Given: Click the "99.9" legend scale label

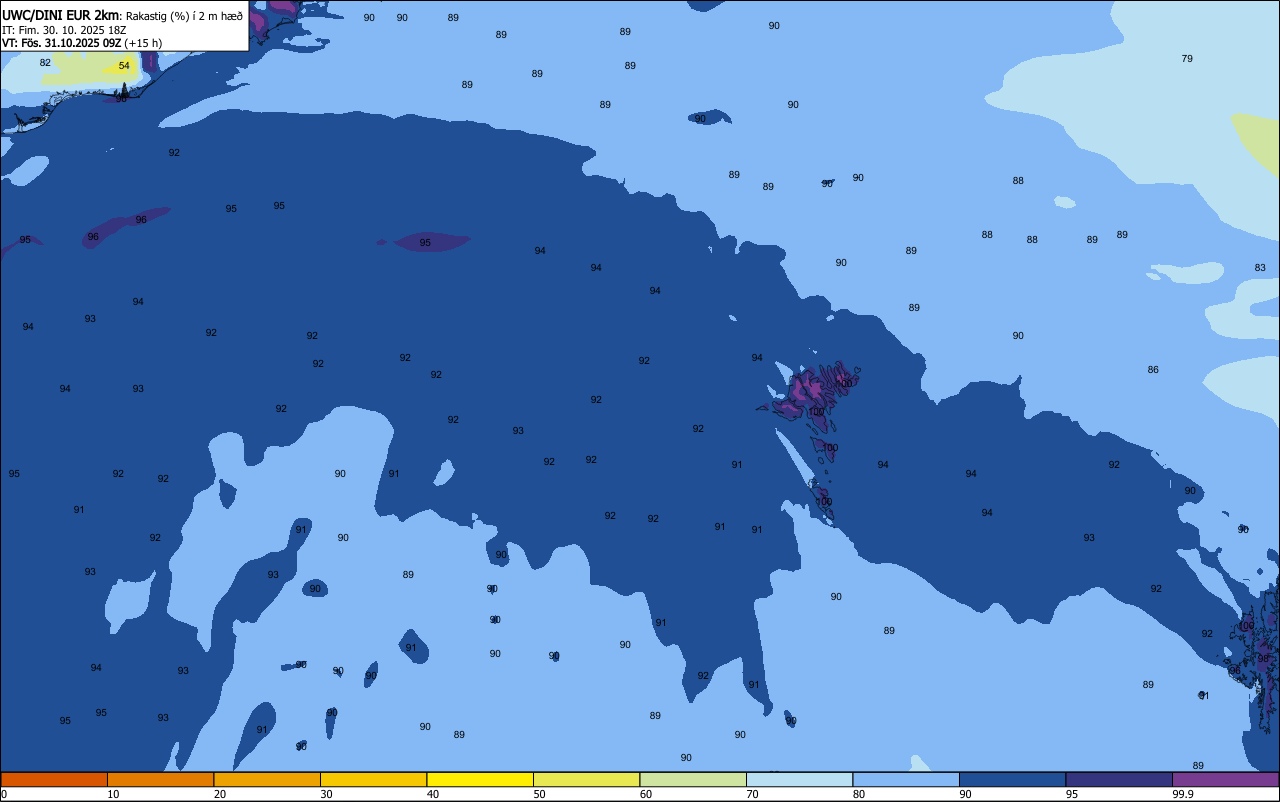Looking at the screenshot, I should [1183, 794].
